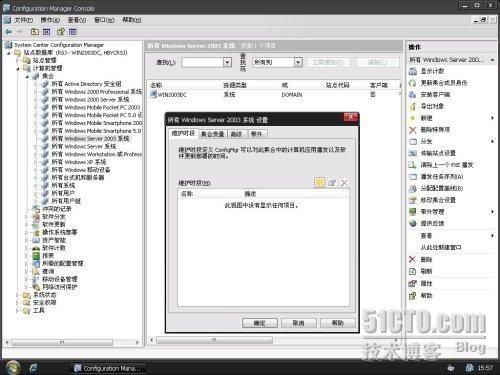
Task: Click 刷新 action in Actions pane
Action: (x=426, y=271)
